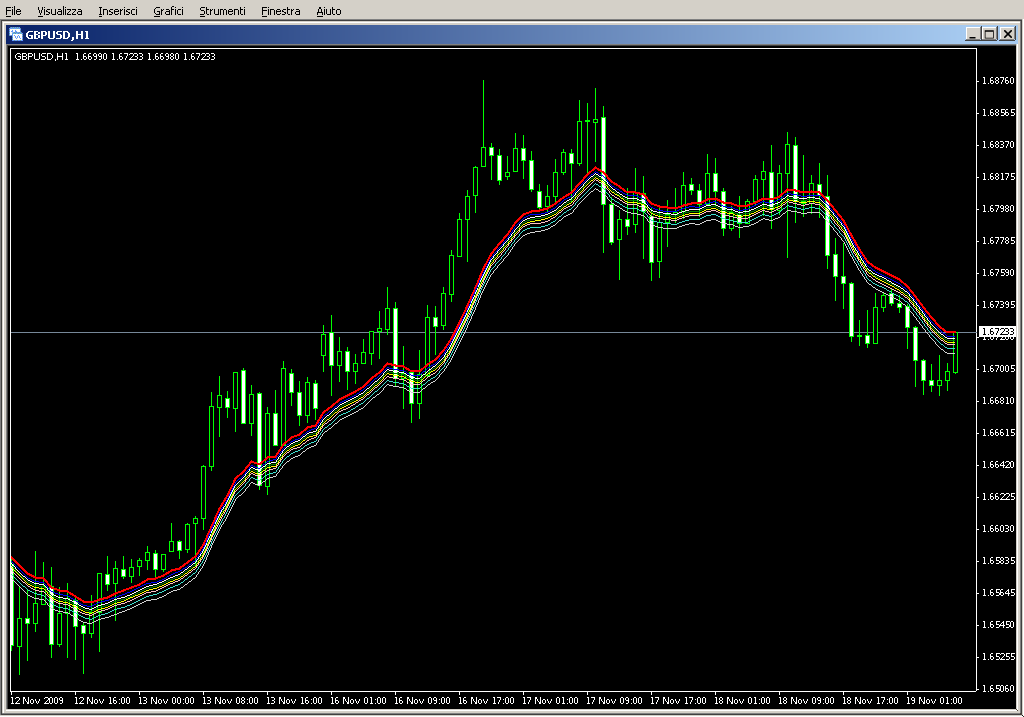Close the GBPUSD,H1 chart window
Image resolution: width=1024 pixels, height=717 pixels.
pos(1008,34)
